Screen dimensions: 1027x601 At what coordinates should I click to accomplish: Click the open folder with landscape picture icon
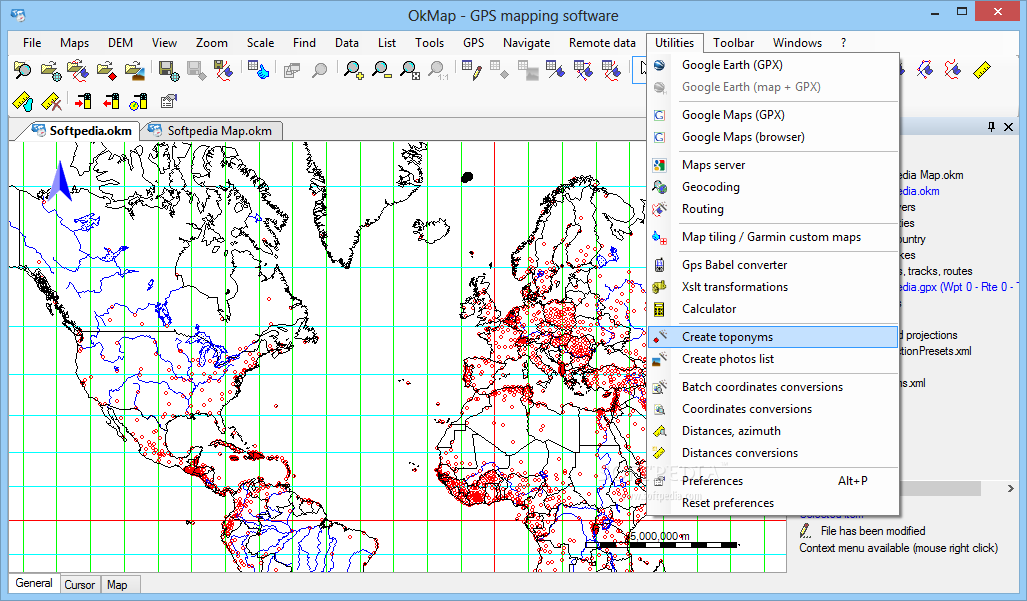tap(134, 70)
